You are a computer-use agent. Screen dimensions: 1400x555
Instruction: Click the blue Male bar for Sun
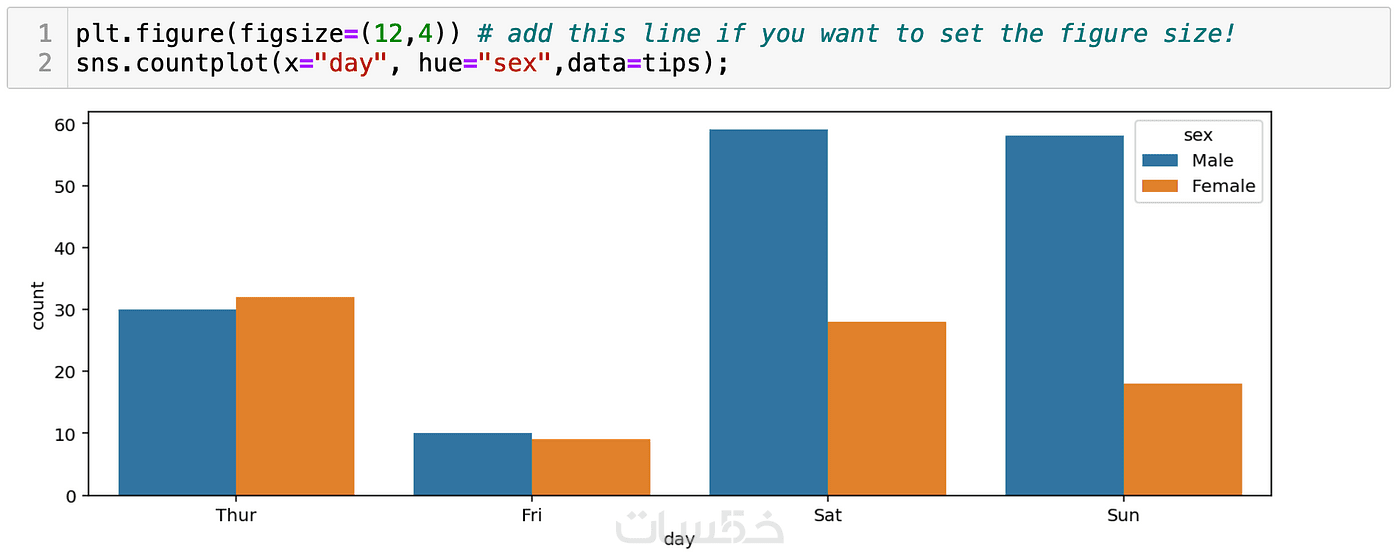pos(1064,315)
